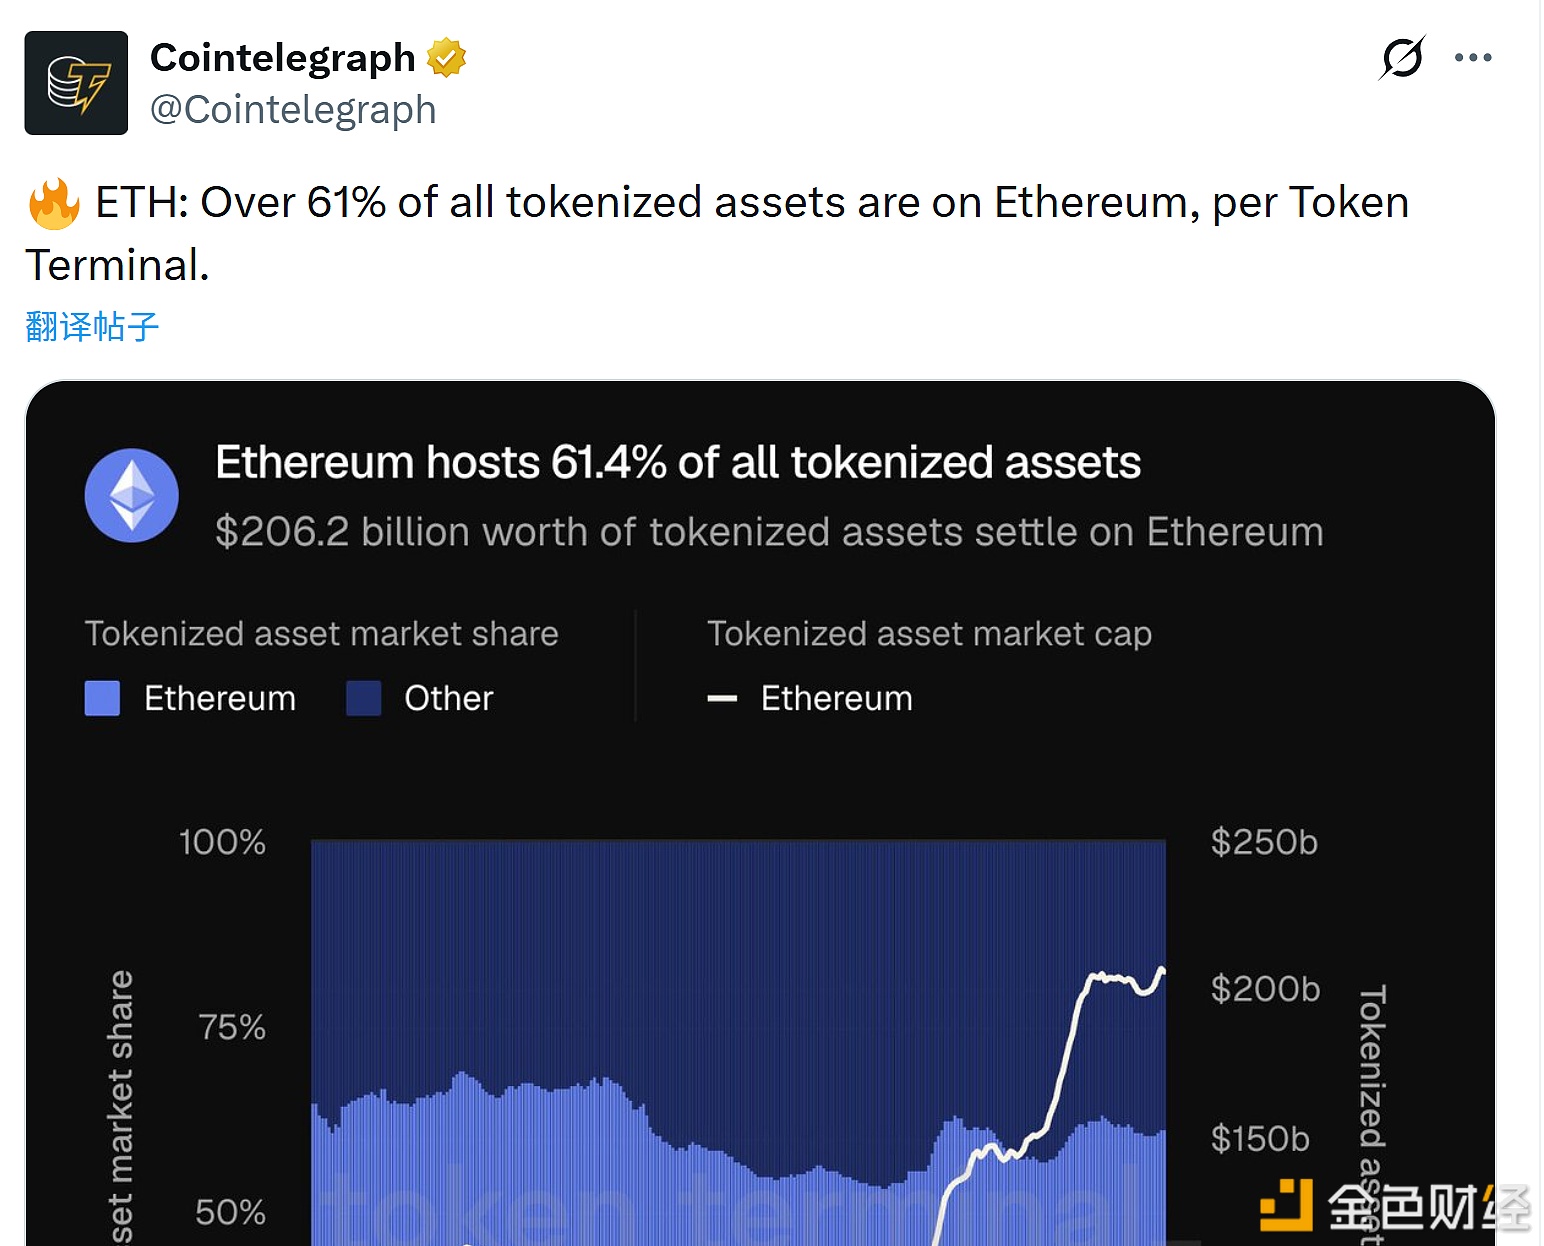1544x1246 pixels.
Task: Click the translate post link
Action: pyautogui.click(x=92, y=327)
